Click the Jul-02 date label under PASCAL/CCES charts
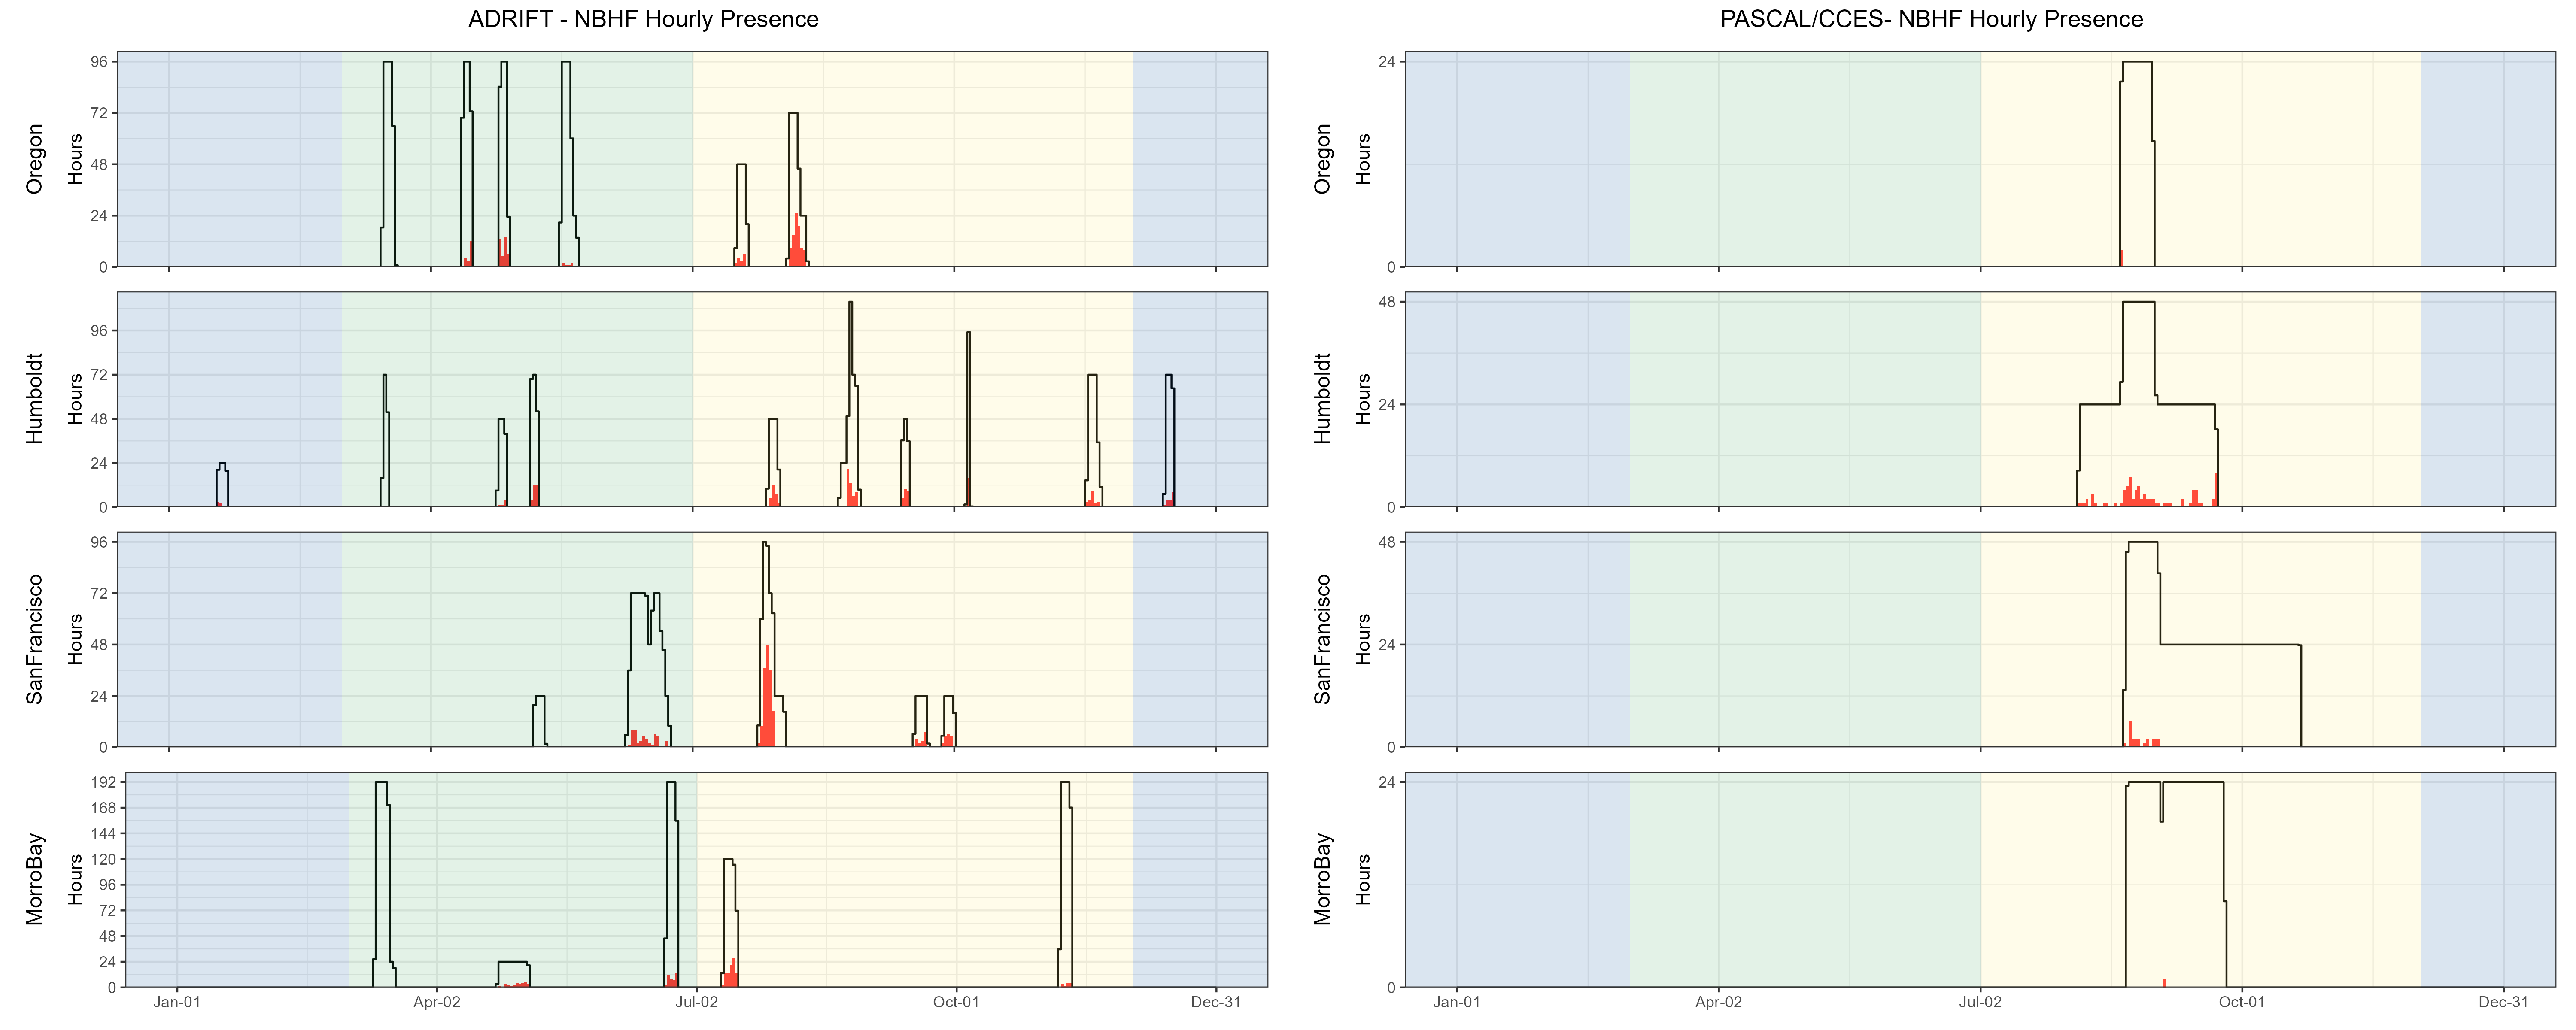The image size is (2576, 1030). click(1981, 1002)
